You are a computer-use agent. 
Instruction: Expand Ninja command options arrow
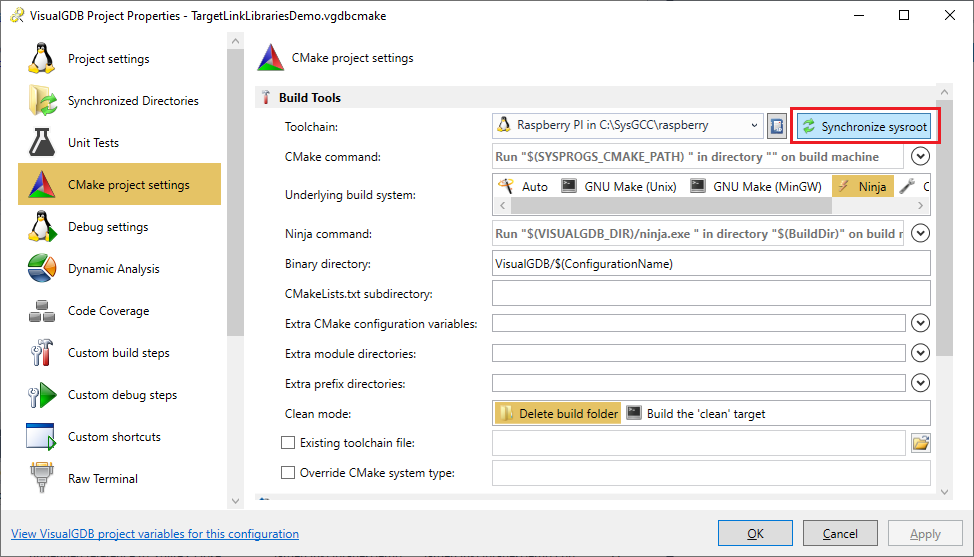tap(920, 233)
